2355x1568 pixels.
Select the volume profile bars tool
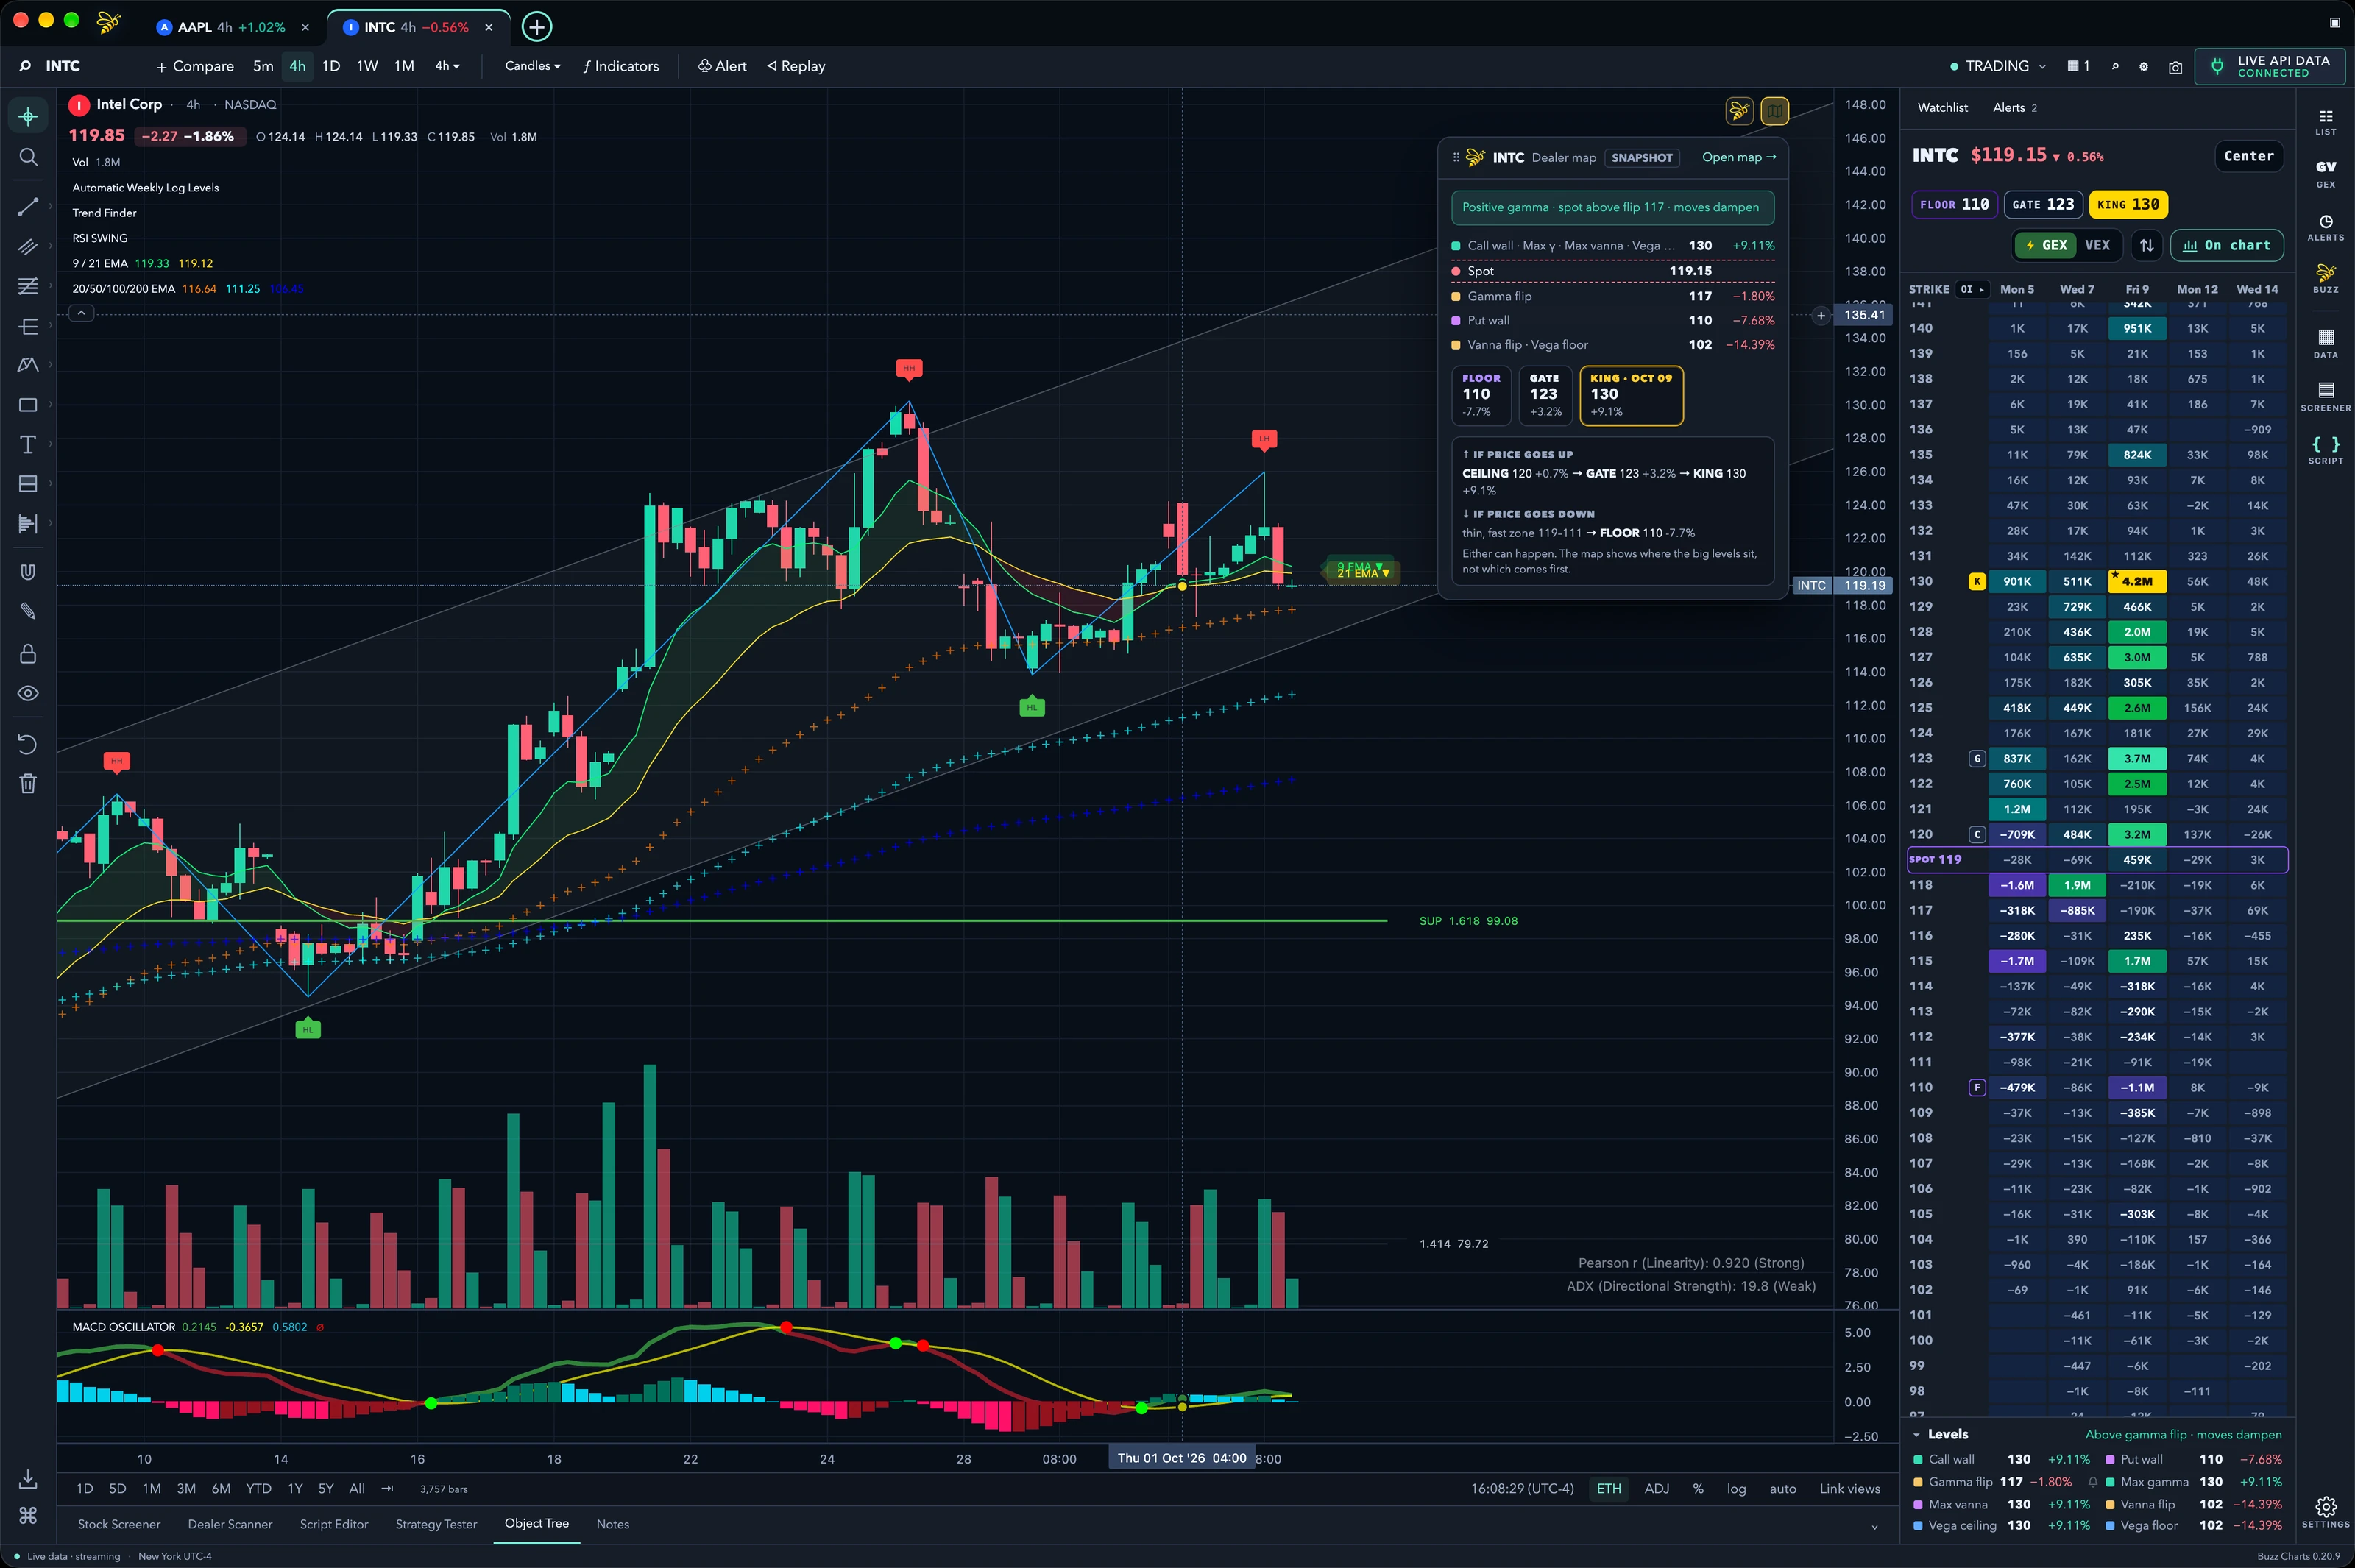coord(28,523)
